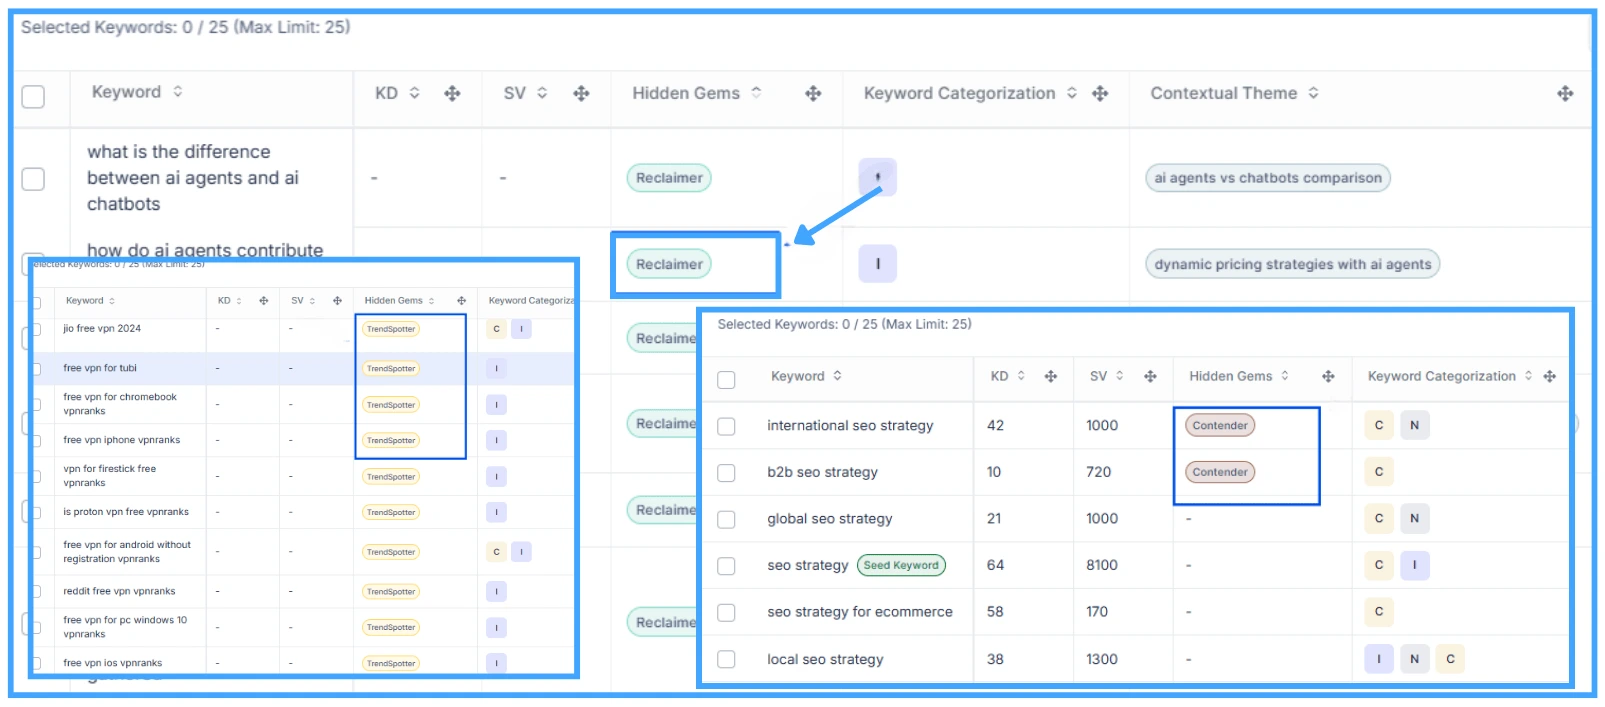1605x707 pixels.
Task: Check the row for ai agents and ai chatbots difference
Action: (x=33, y=179)
